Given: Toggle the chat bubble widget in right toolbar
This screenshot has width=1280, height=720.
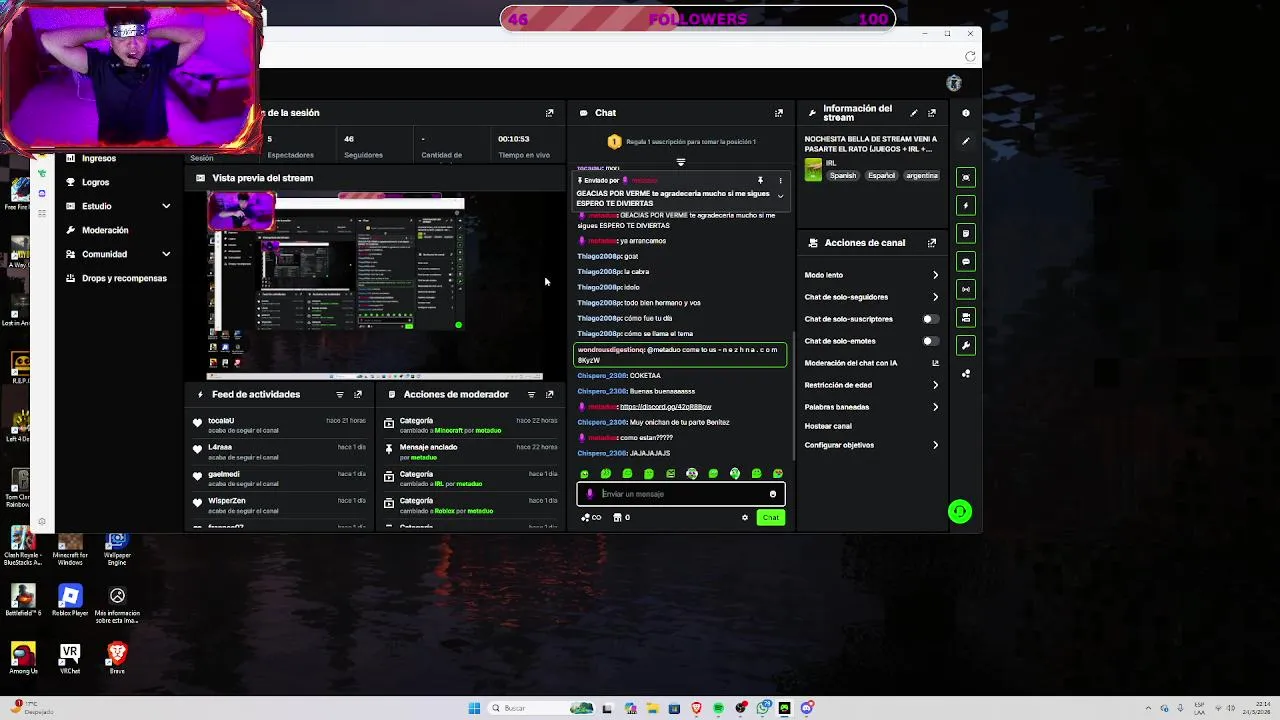Looking at the screenshot, I should pos(965,261).
